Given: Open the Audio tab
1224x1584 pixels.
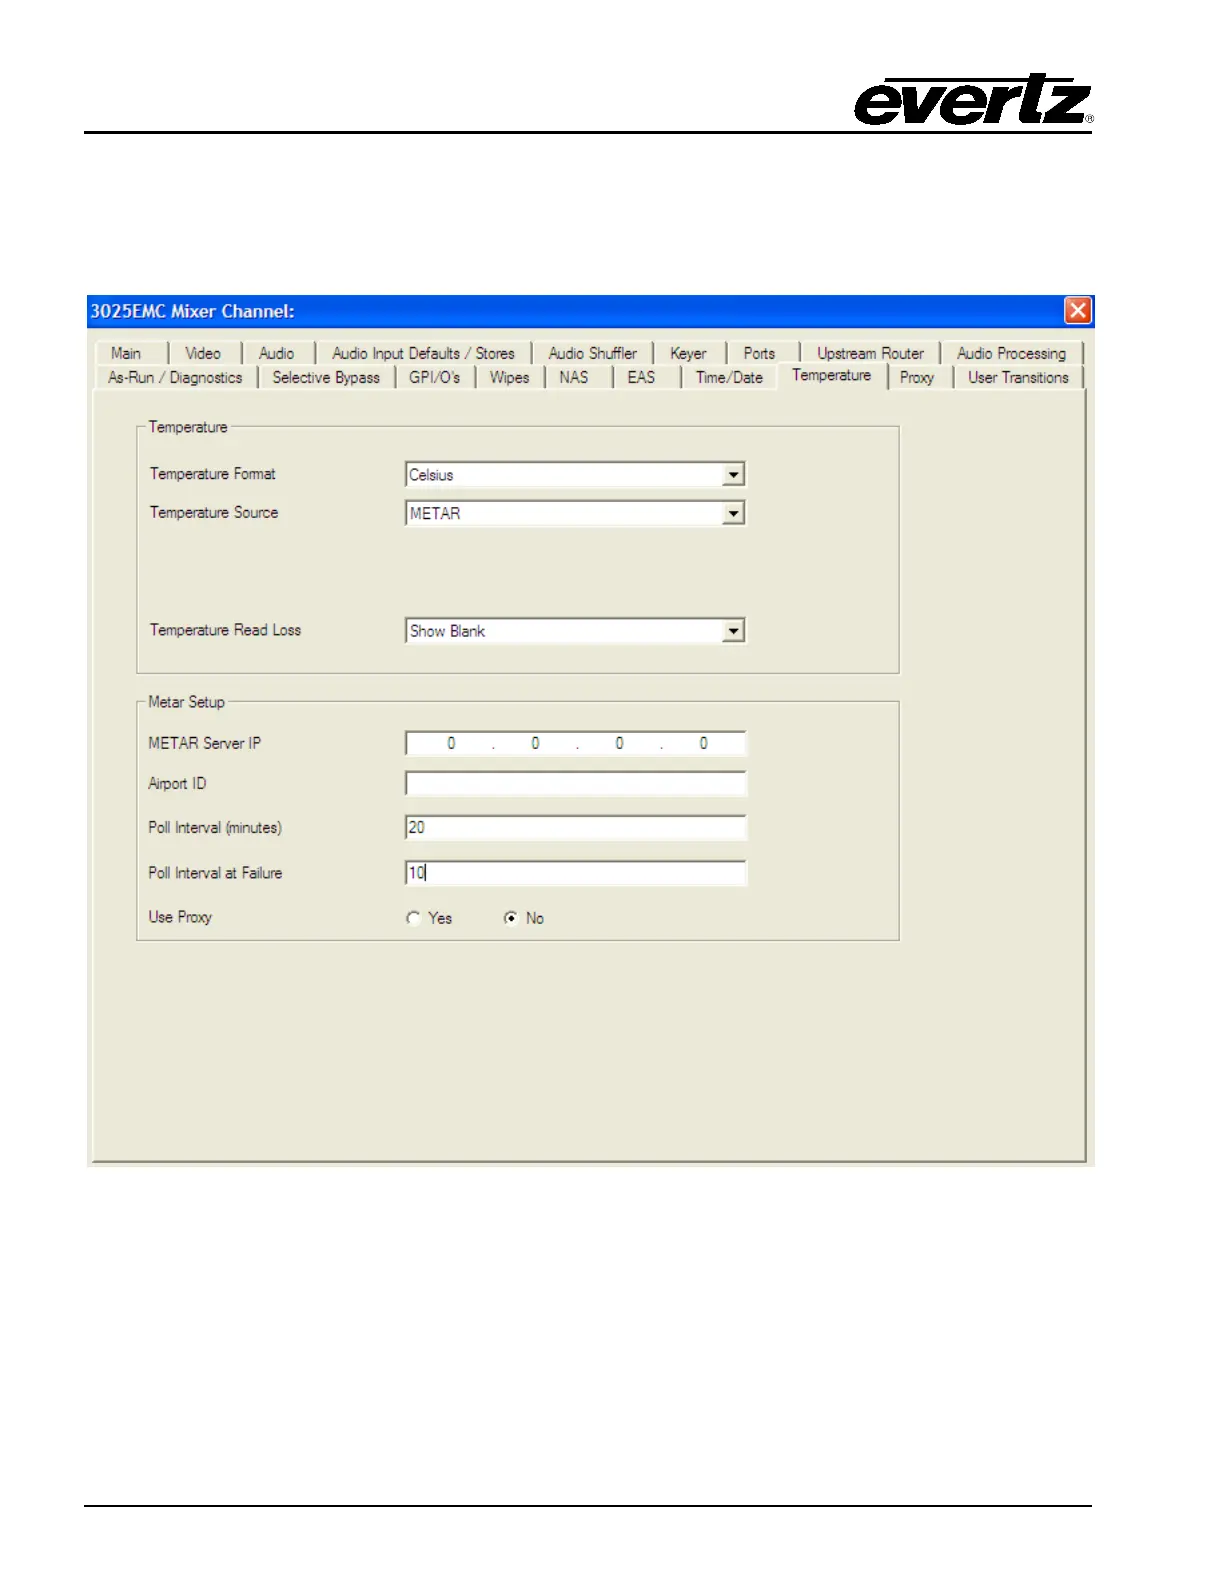Looking at the screenshot, I should coord(277,353).
